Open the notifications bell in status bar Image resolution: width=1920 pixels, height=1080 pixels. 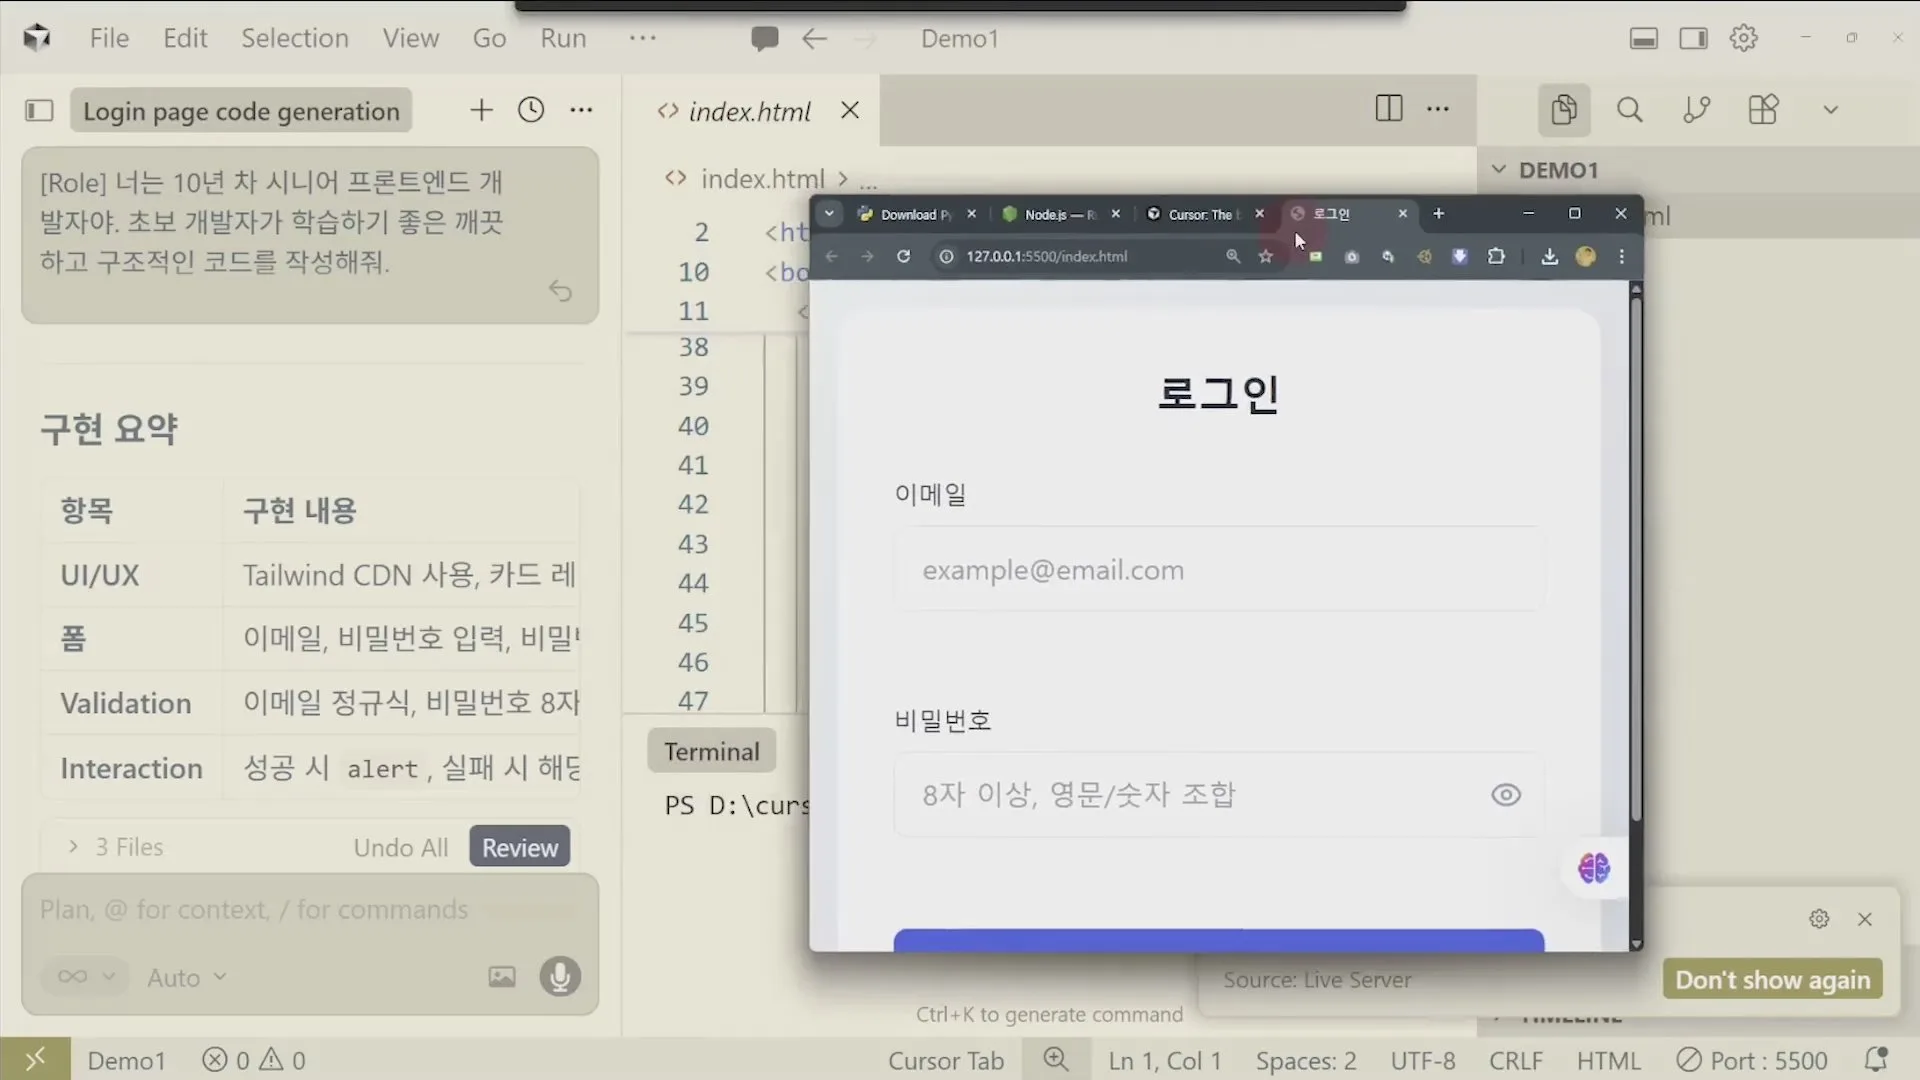[x=1876, y=1059]
